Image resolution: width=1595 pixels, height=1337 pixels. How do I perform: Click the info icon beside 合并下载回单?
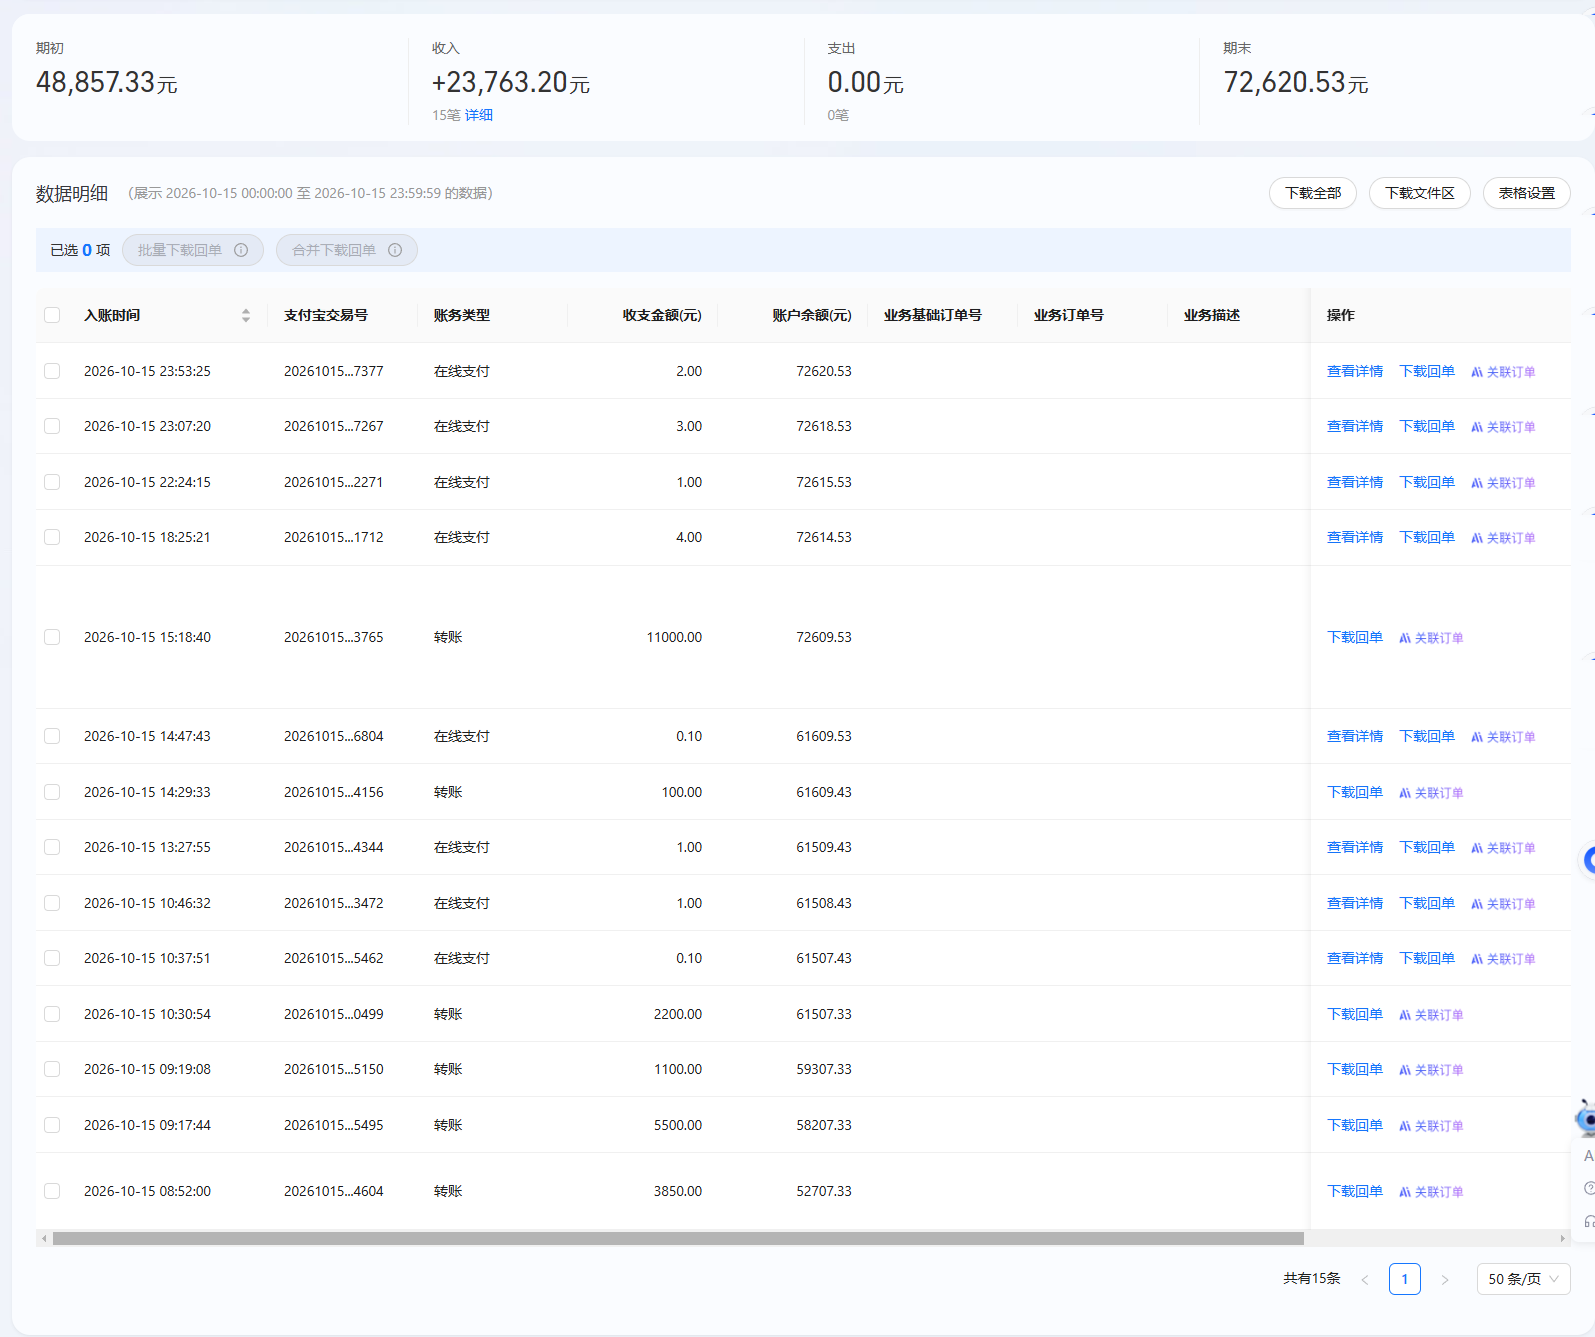click(395, 250)
